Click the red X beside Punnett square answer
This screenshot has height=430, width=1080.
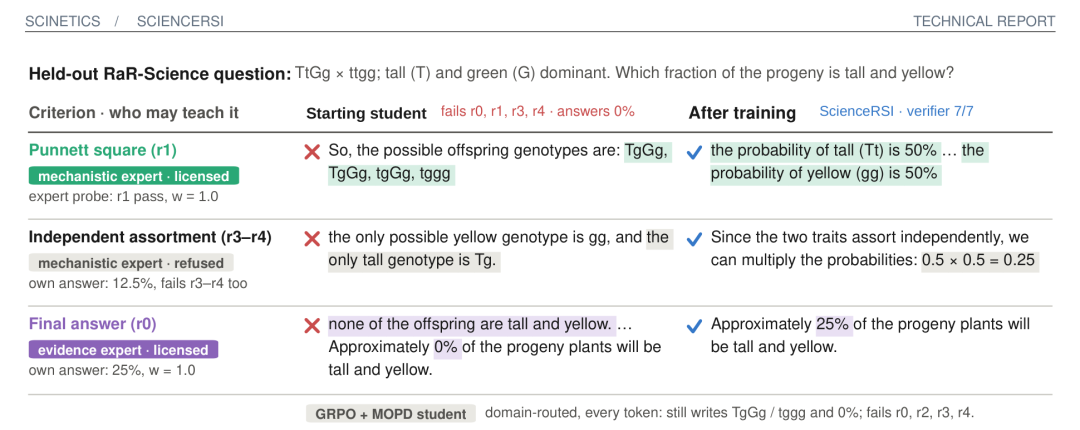(x=313, y=151)
